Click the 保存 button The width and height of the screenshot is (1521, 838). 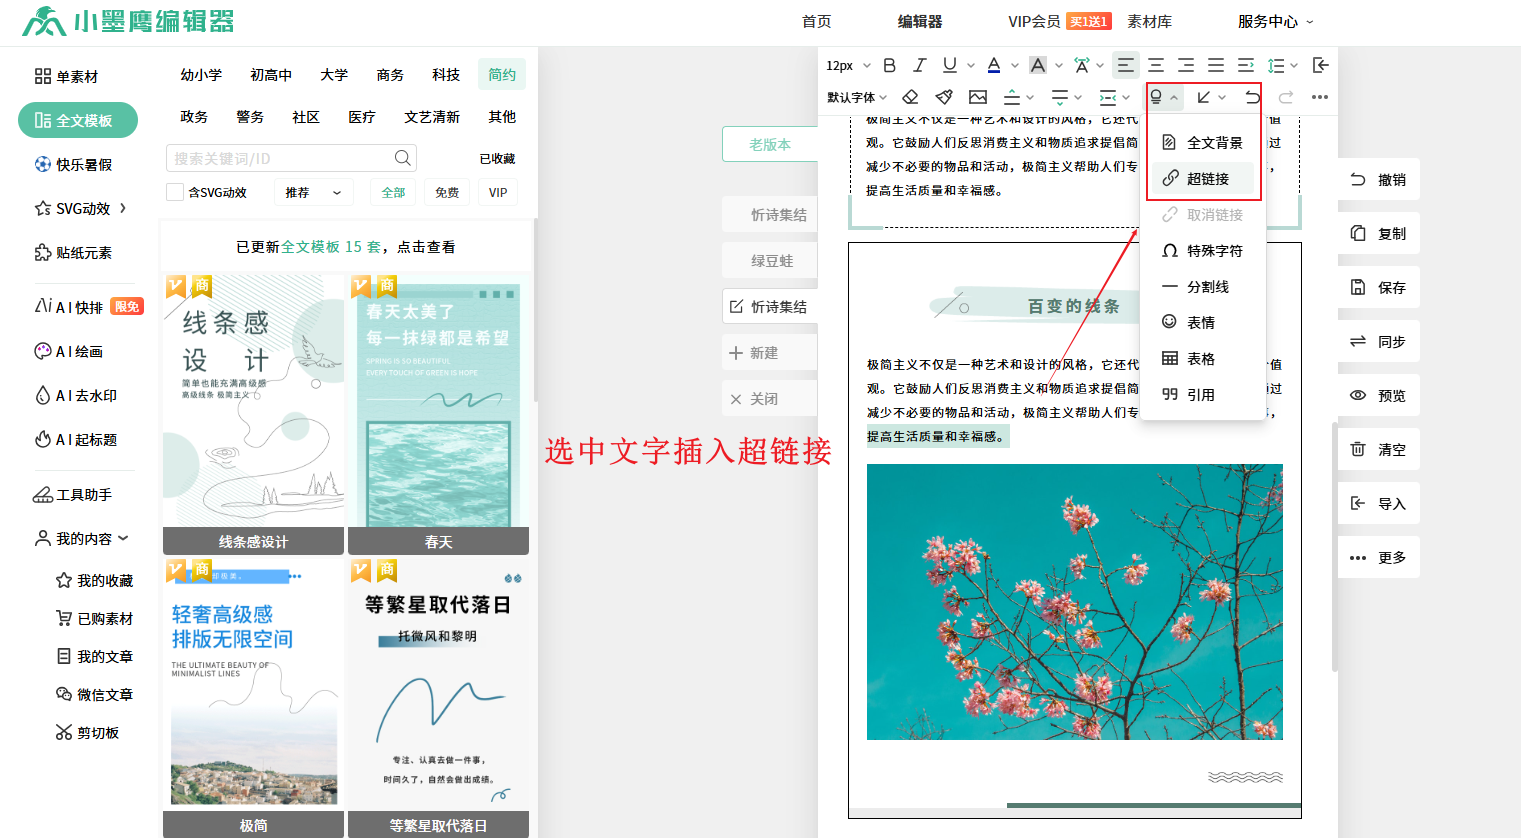1379,287
